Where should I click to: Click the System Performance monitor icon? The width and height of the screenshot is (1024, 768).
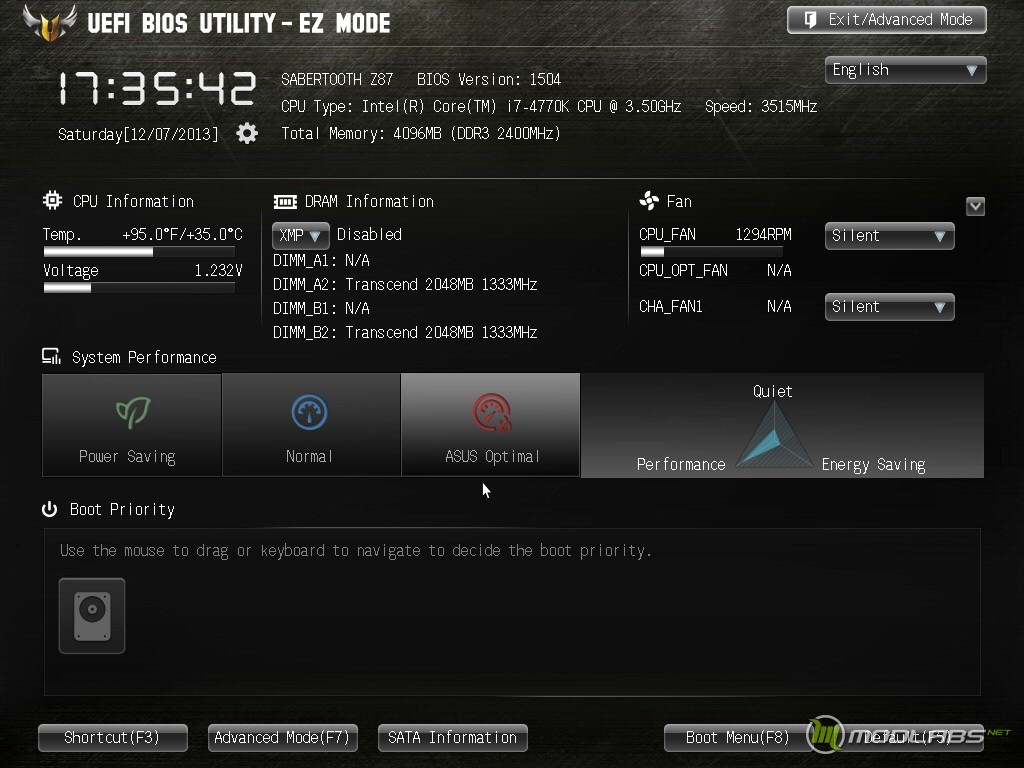52,357
